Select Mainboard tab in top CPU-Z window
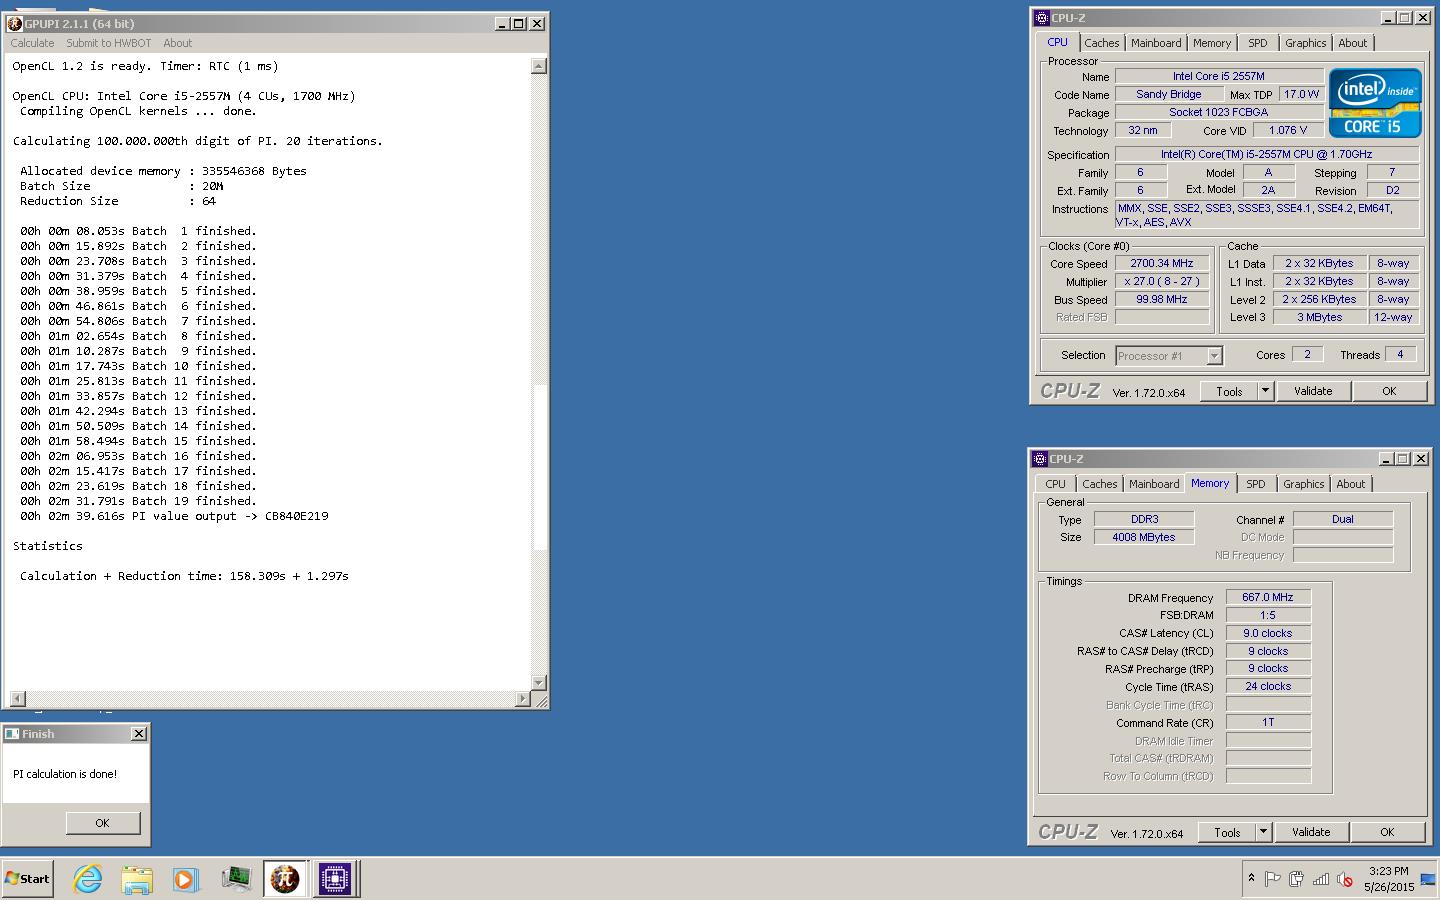Viewport: 1440px width, 900px height. [x=1156, y=43]
